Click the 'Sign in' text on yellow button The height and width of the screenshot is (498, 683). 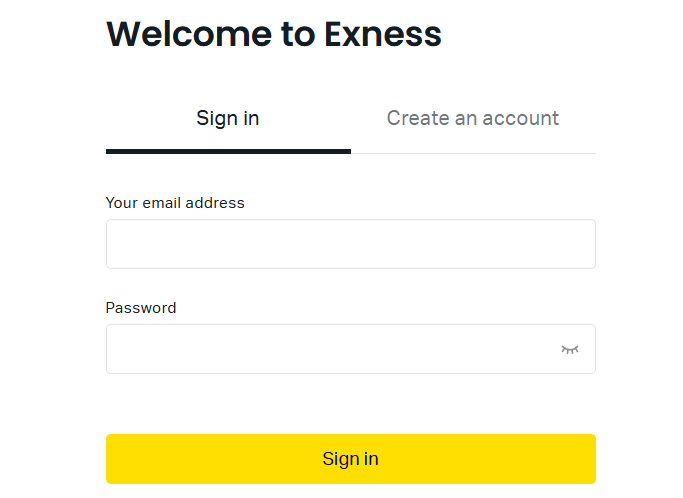(x=350, y=459)
